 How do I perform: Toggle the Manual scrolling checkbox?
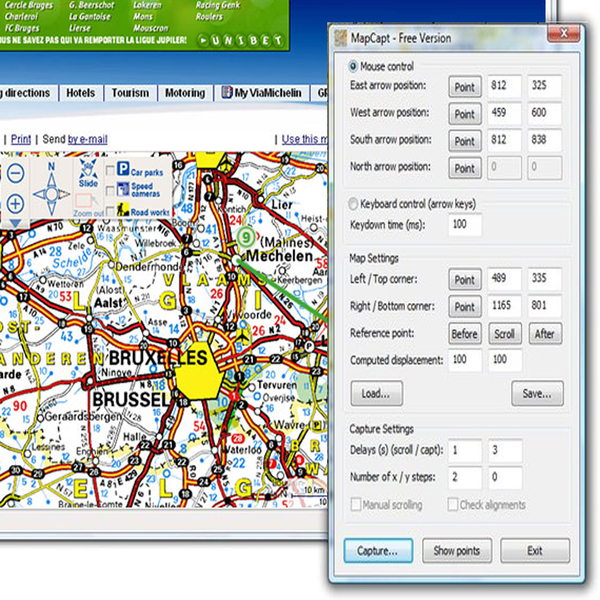356,504
